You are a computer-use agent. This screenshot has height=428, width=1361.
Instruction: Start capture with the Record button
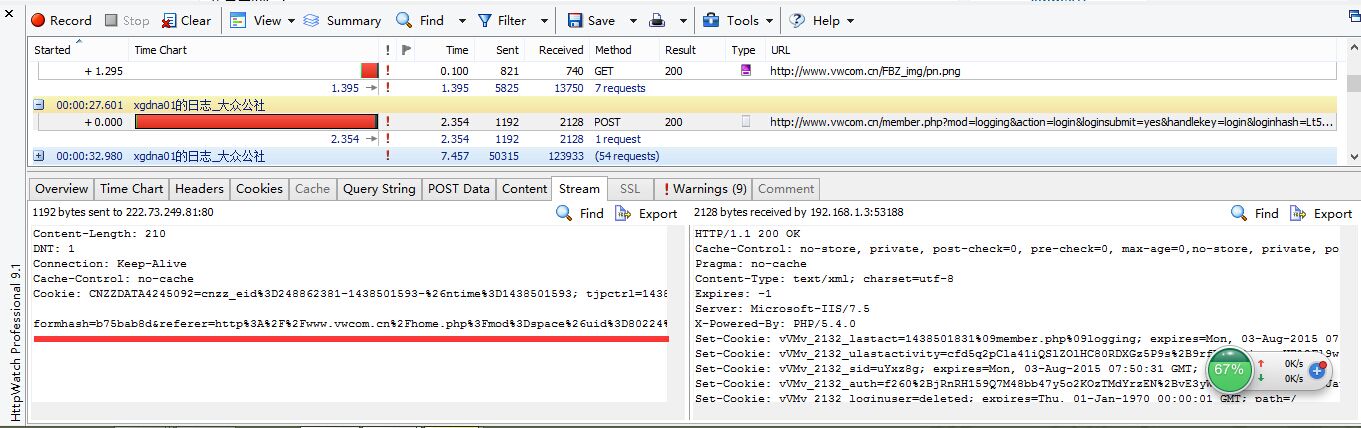click(x=61, y=20)
